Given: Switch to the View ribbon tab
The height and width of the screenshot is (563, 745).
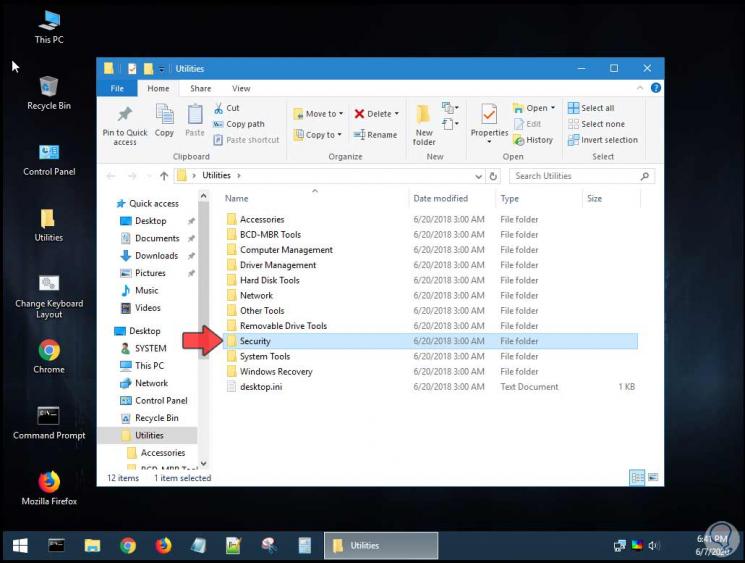Looking at the screenshot, I should coord(241,89).
